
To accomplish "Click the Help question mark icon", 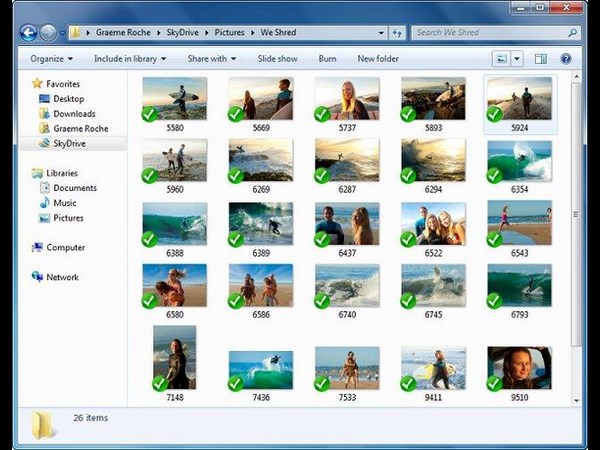I will (566, 59).
